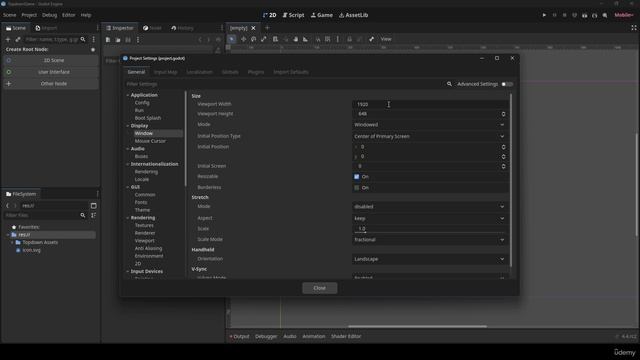Open the Localization tab in Project Settings
This screenshot has width=640, height=360.
(x=200, y=72)
